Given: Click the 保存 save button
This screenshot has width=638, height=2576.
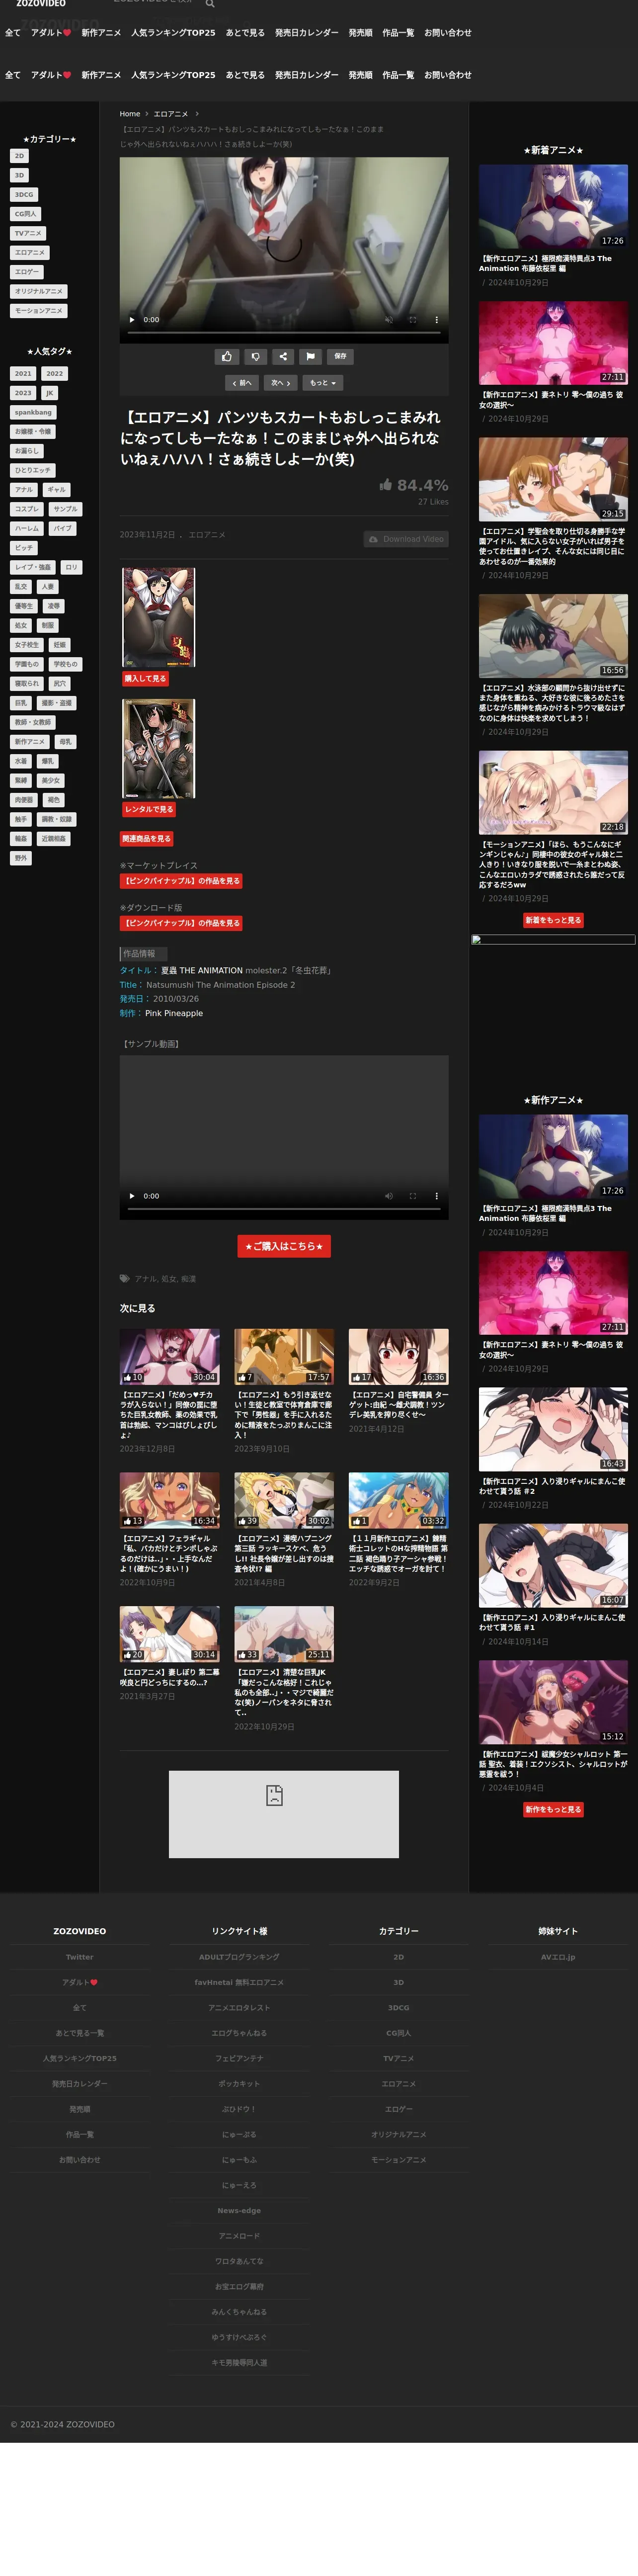Looking at the screenshot, I should point(340,356).
